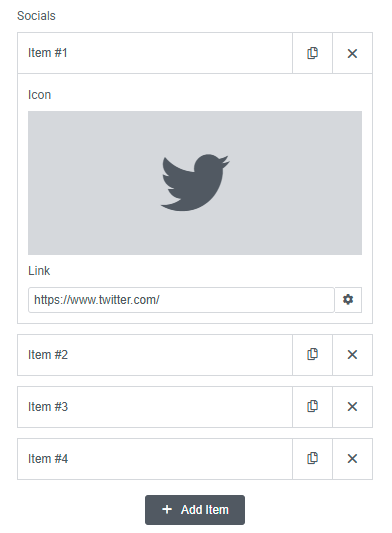
Task: Click the Link field label
Action: pyautogui.click(x=39, y=271)
